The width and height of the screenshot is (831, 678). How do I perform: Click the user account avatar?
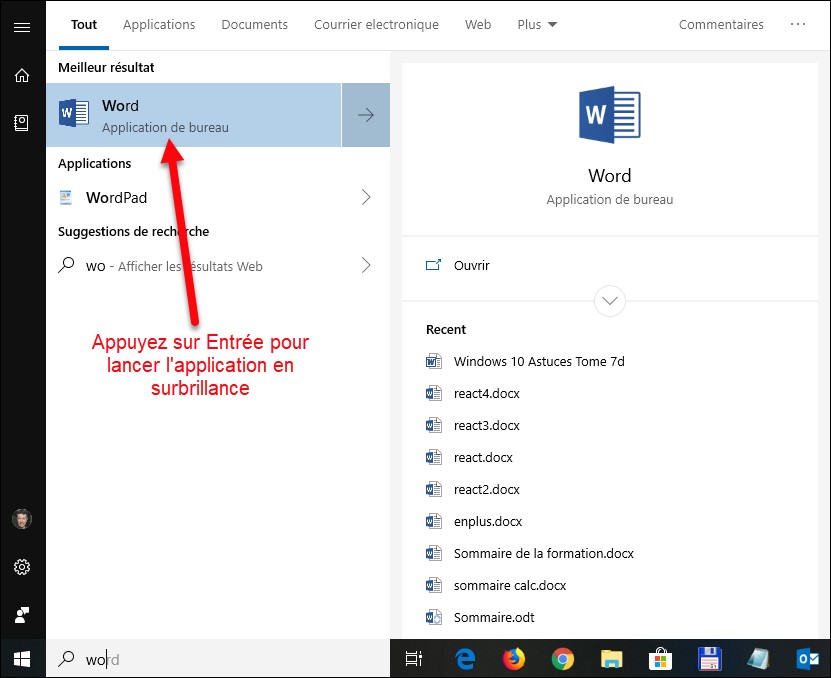pos(22,519)
